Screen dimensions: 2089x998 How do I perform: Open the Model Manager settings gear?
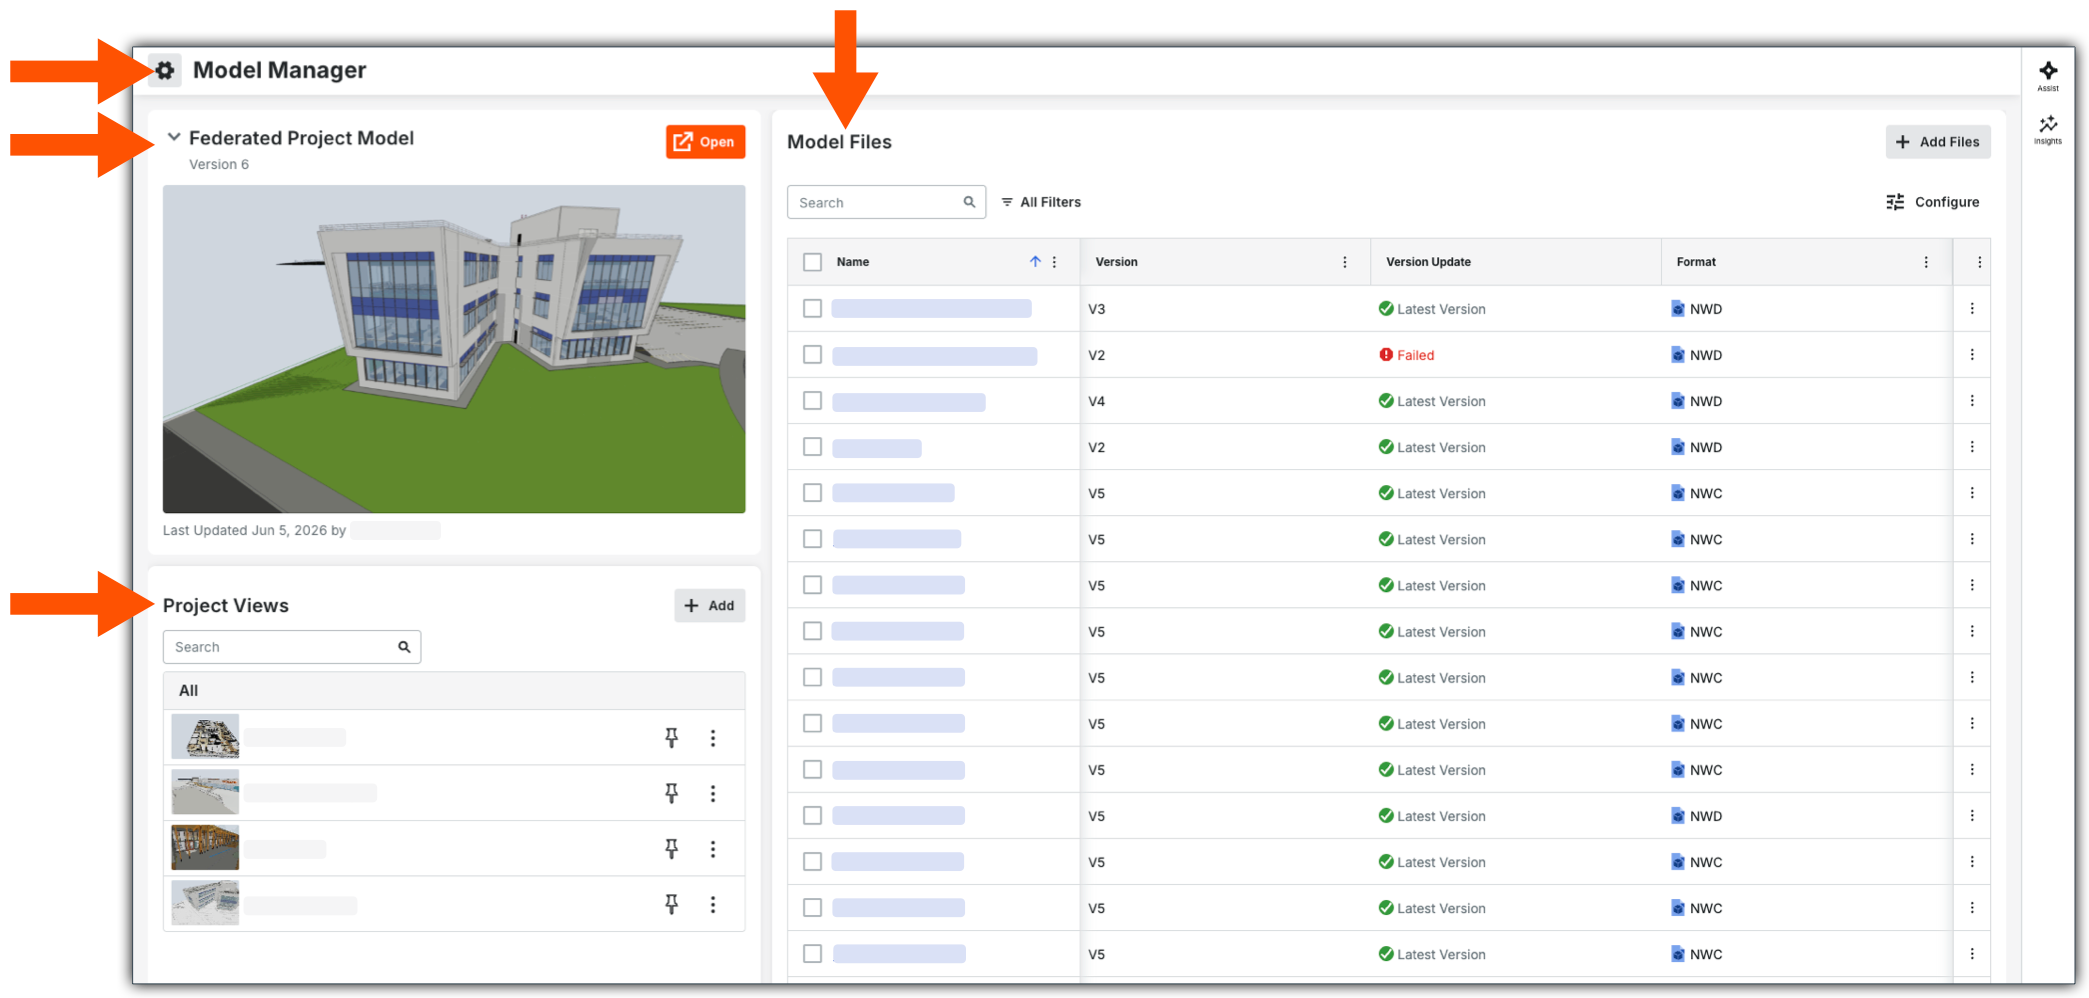(165, 70)
